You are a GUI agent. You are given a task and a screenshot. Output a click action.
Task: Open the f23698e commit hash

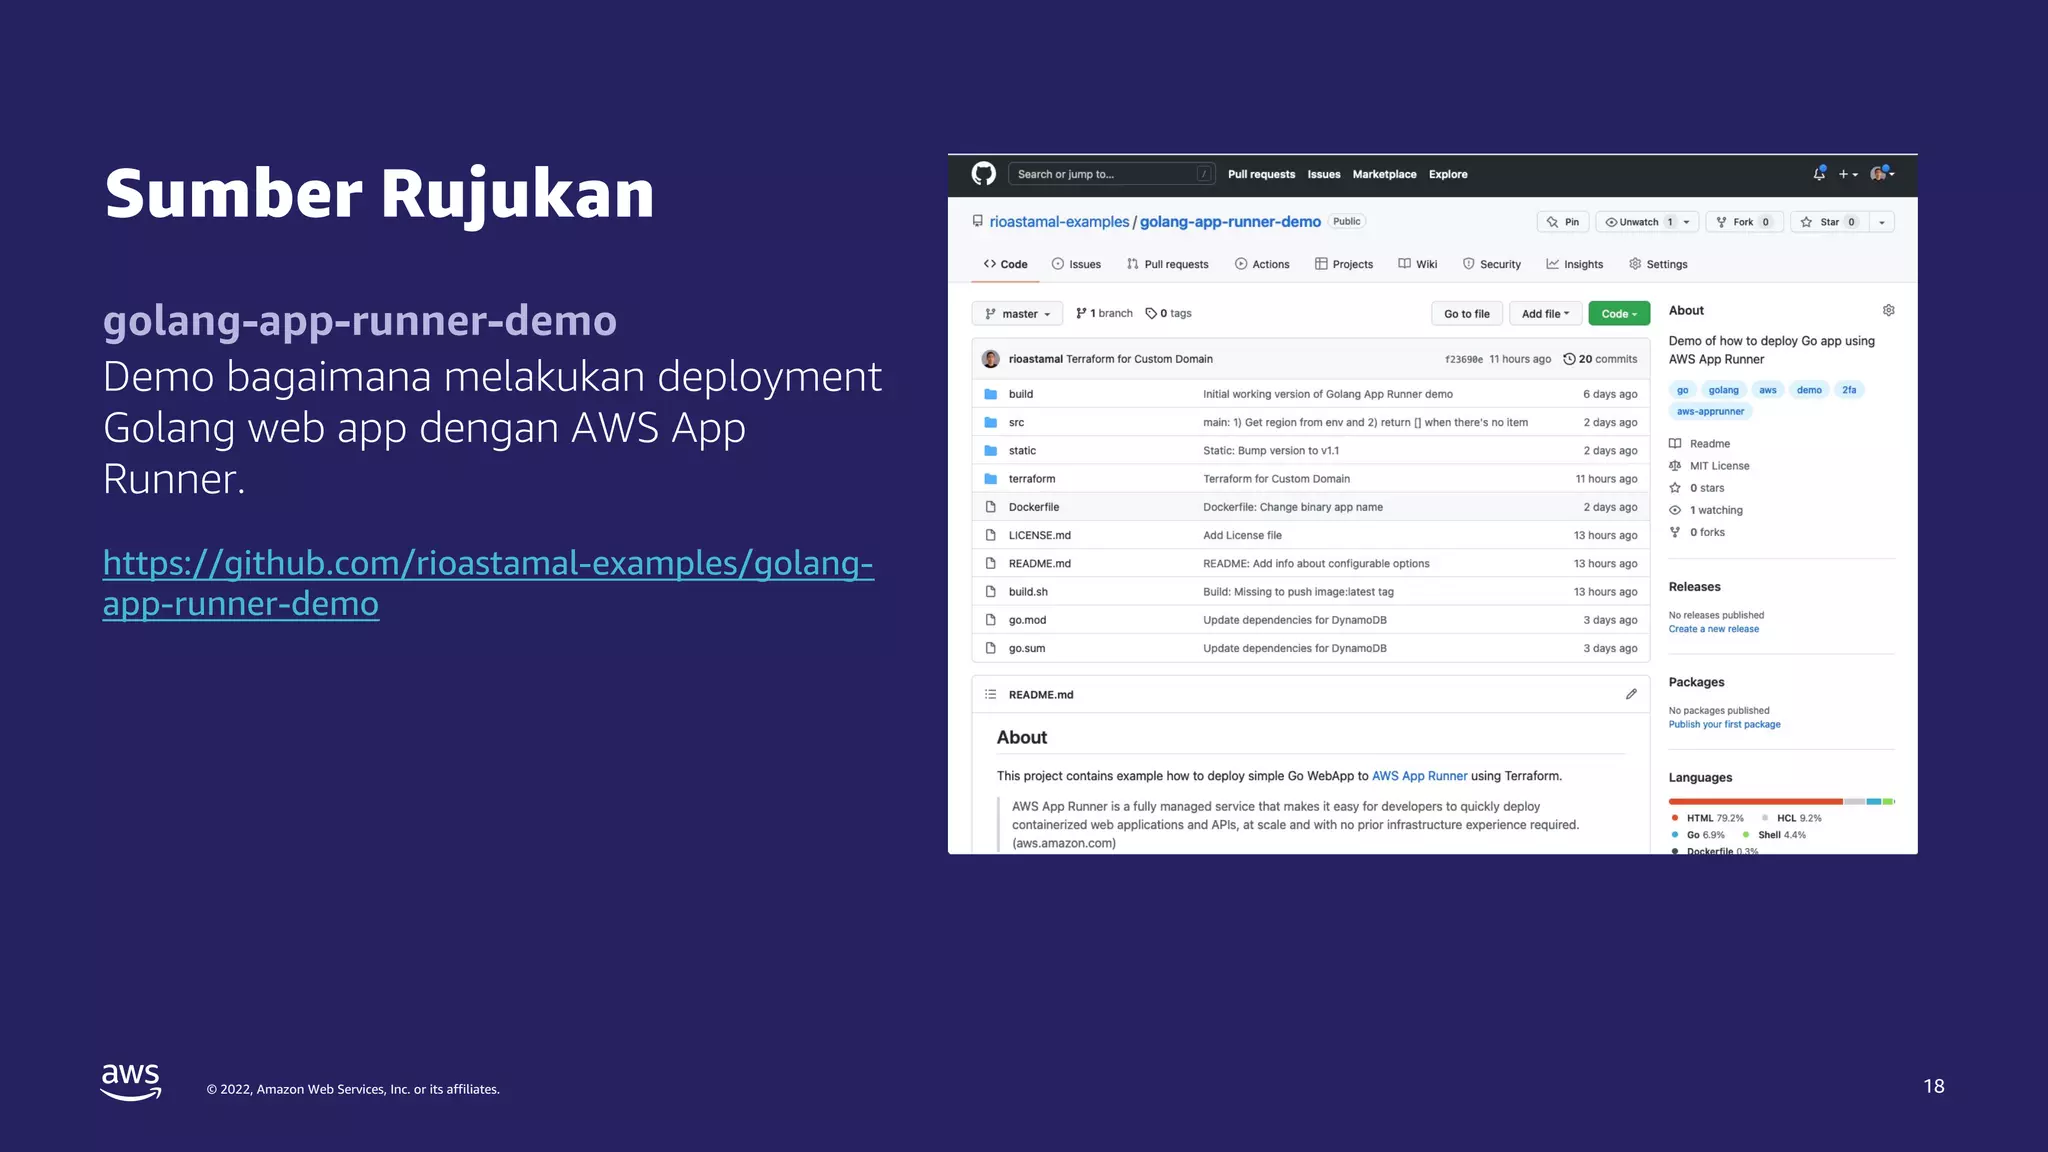1464,359
